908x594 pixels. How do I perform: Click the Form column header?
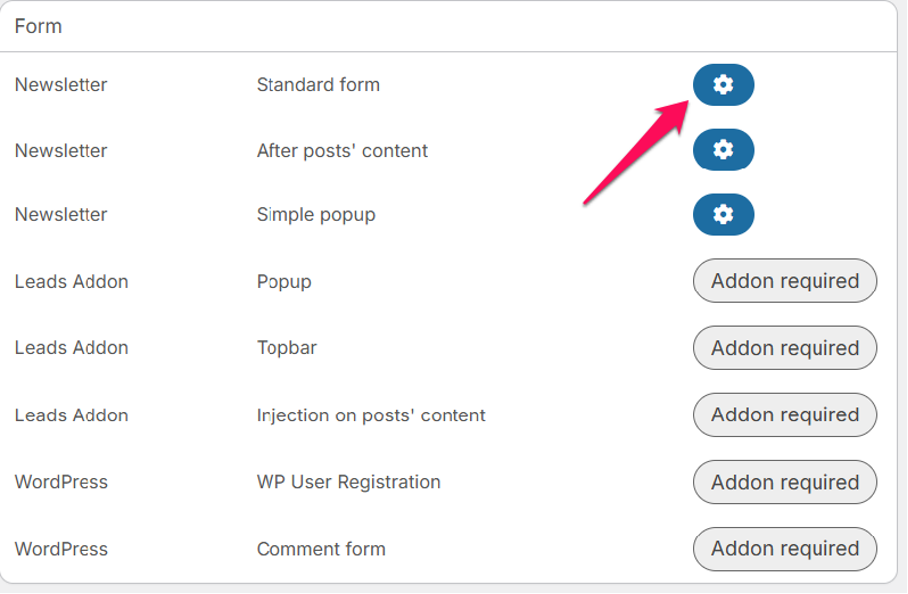[38, 26]
